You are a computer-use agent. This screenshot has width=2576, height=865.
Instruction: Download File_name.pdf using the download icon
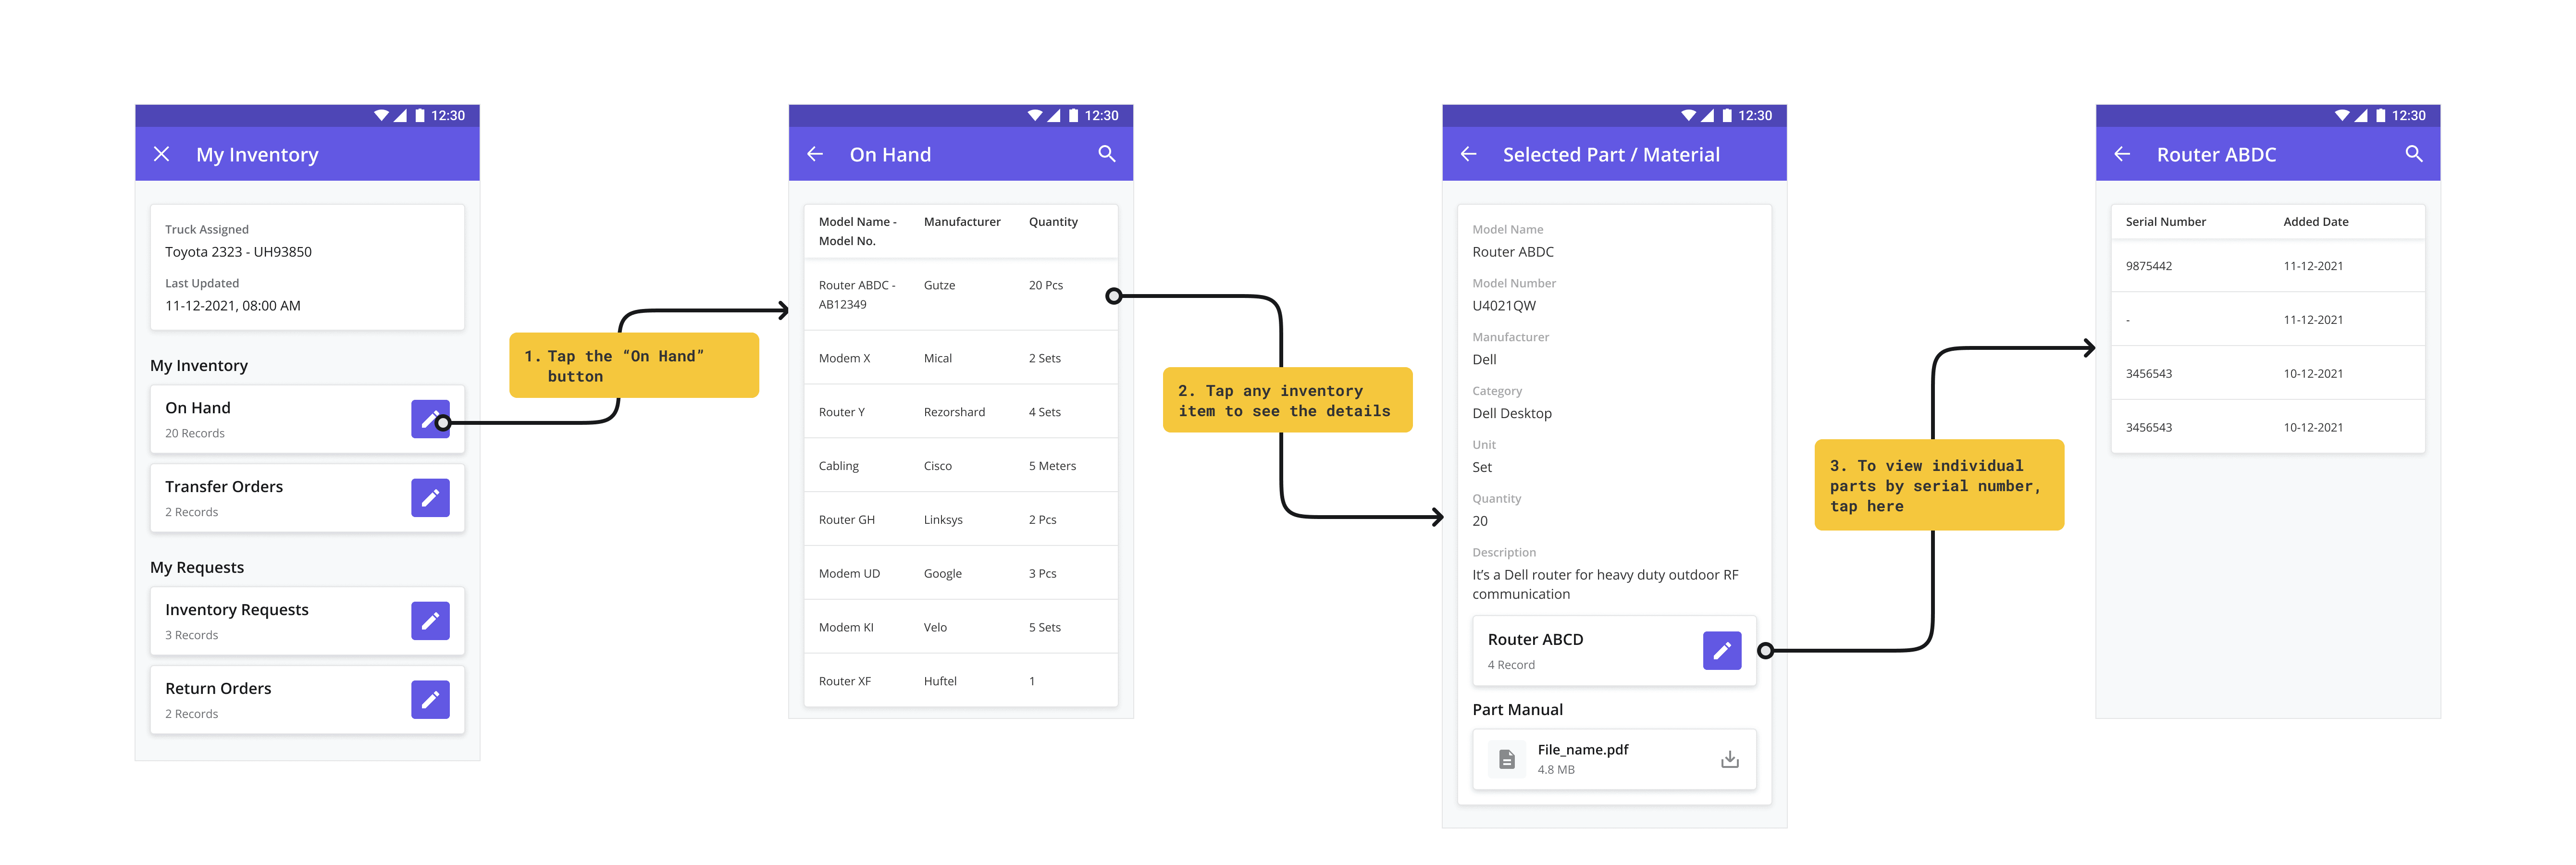tap(1729, 760)
